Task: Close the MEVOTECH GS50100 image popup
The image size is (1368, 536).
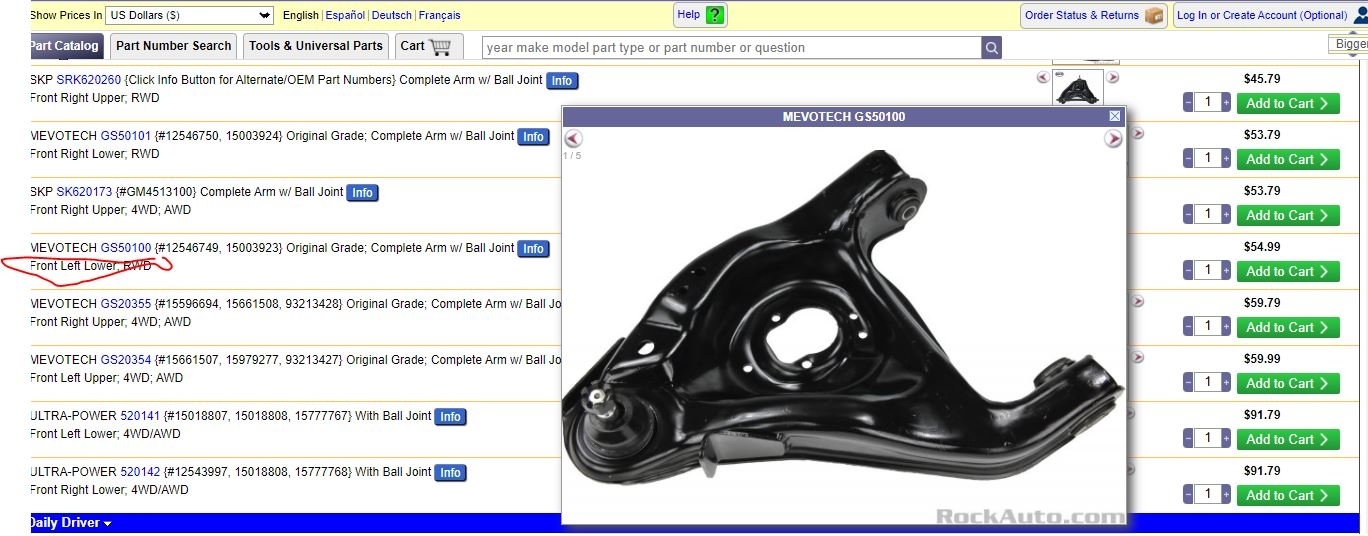Action: (x=1115, y=116)
